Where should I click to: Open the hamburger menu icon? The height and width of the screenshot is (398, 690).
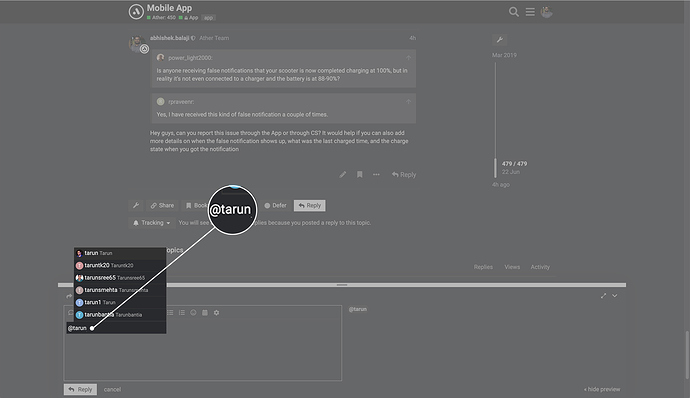coord(530,12)
